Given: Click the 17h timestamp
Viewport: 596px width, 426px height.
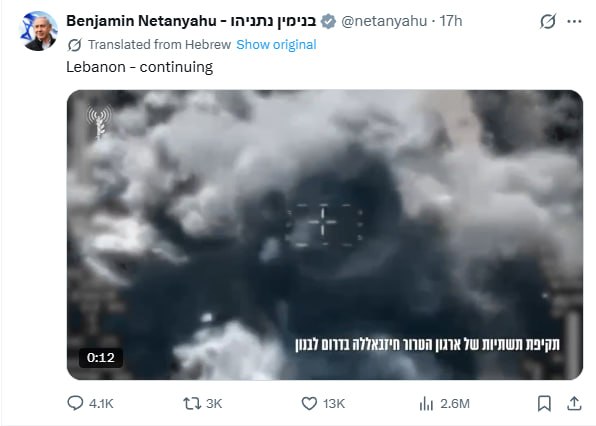Looking at the screenshot, I should click(451, 21).
